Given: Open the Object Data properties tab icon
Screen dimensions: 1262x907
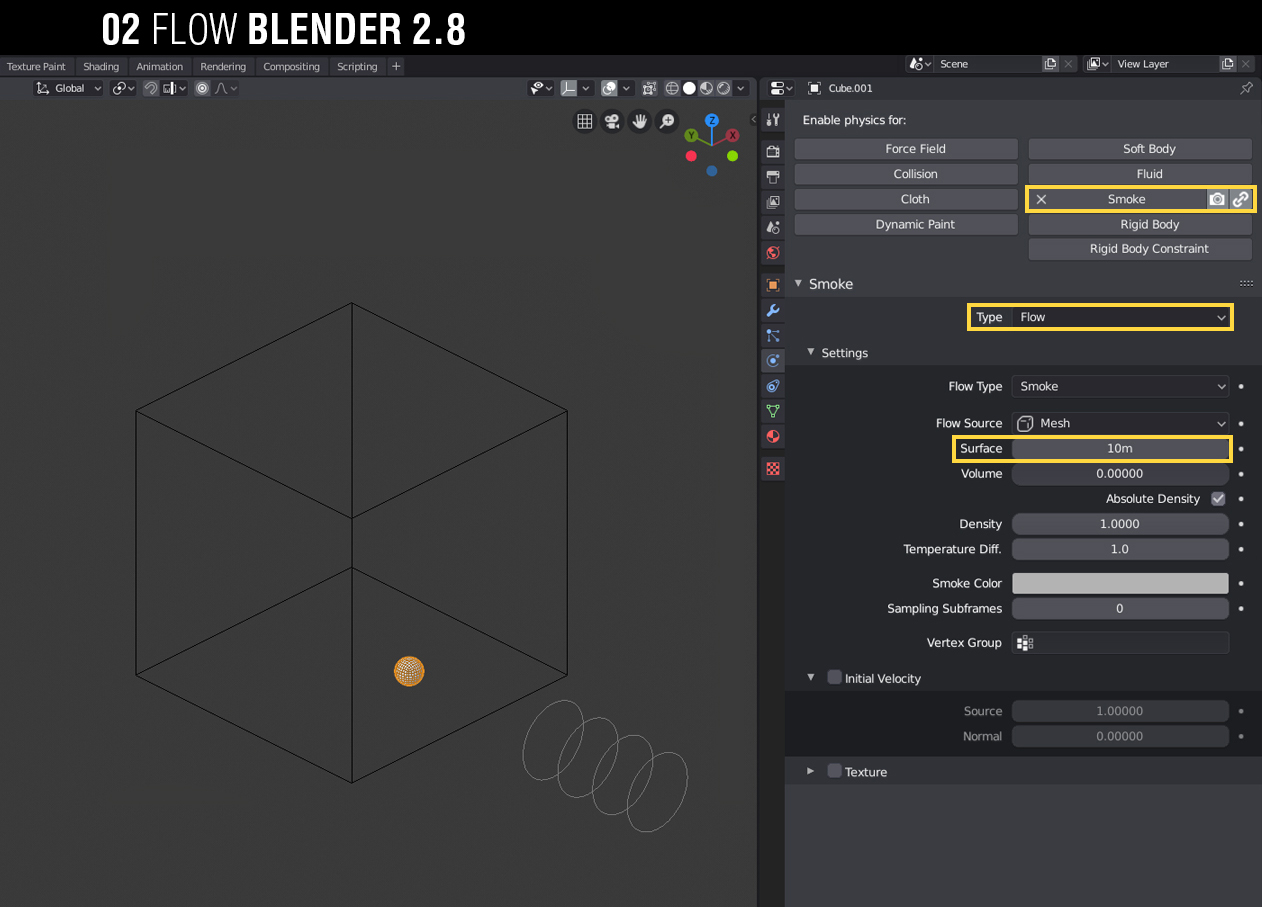Looking at the screenshot, I should coord(772,411).
